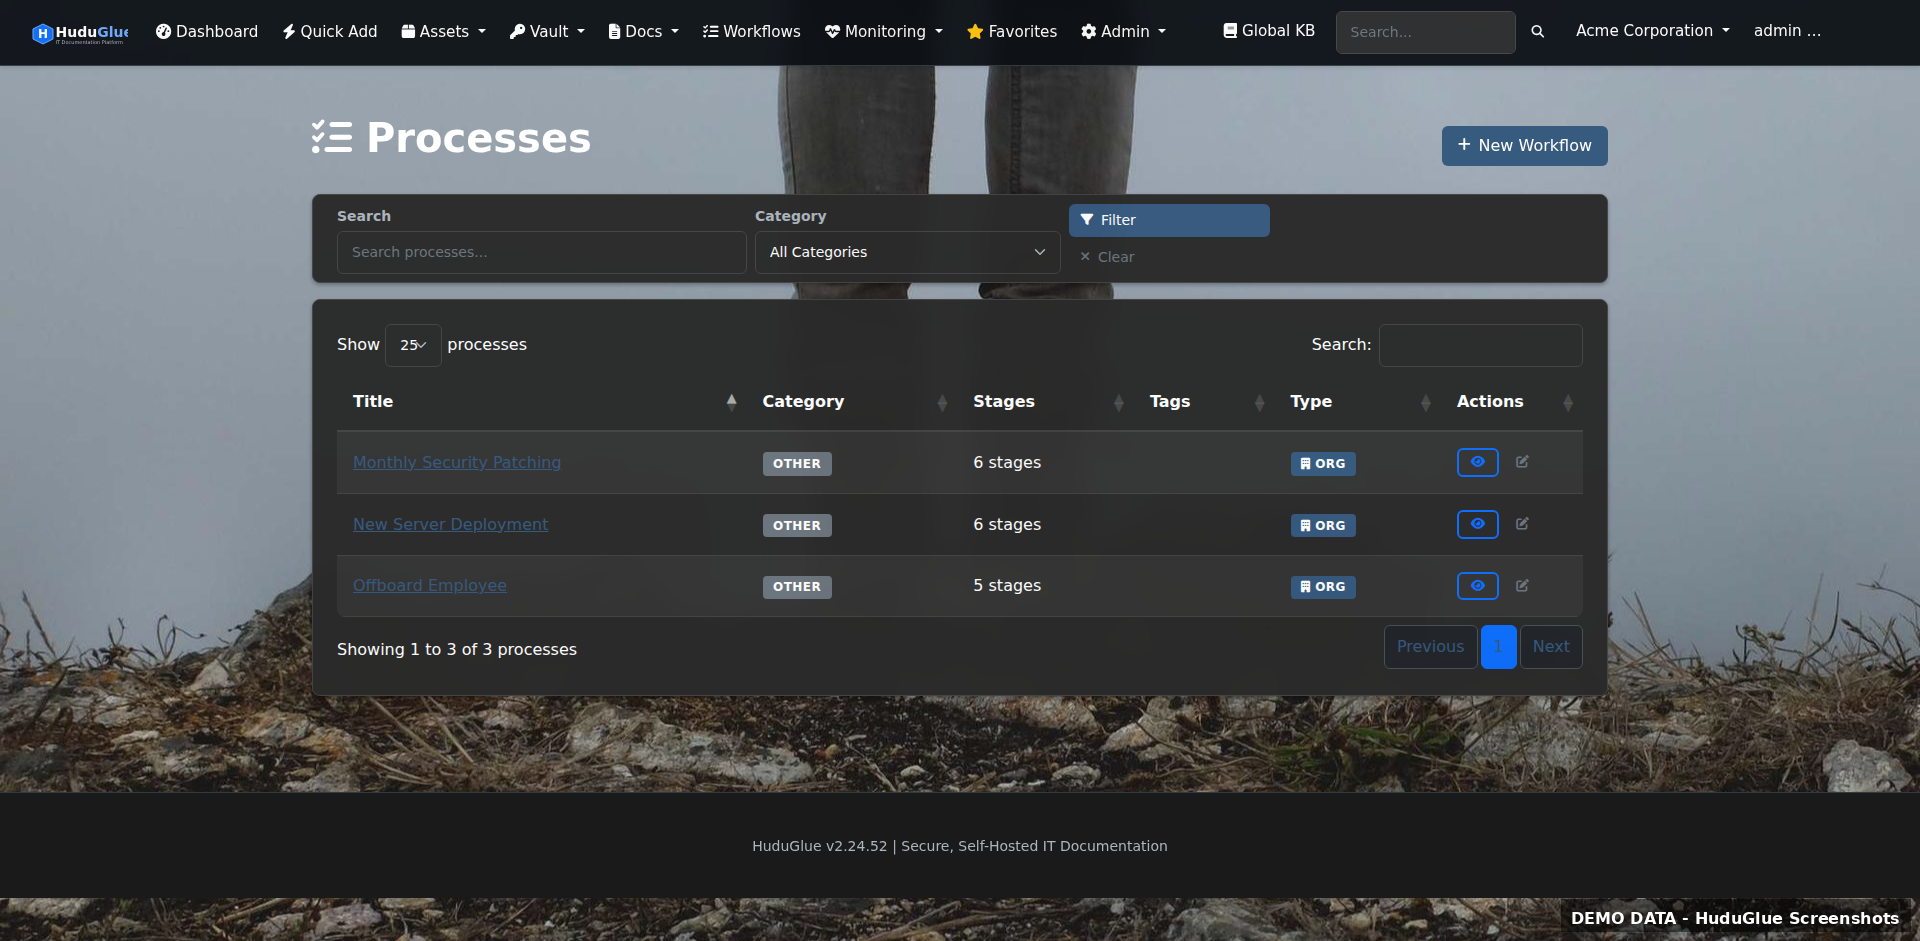Open the Offboard Employee process link
The width and height of the screenshot is (1920, 941).
(x=429, y=585)
